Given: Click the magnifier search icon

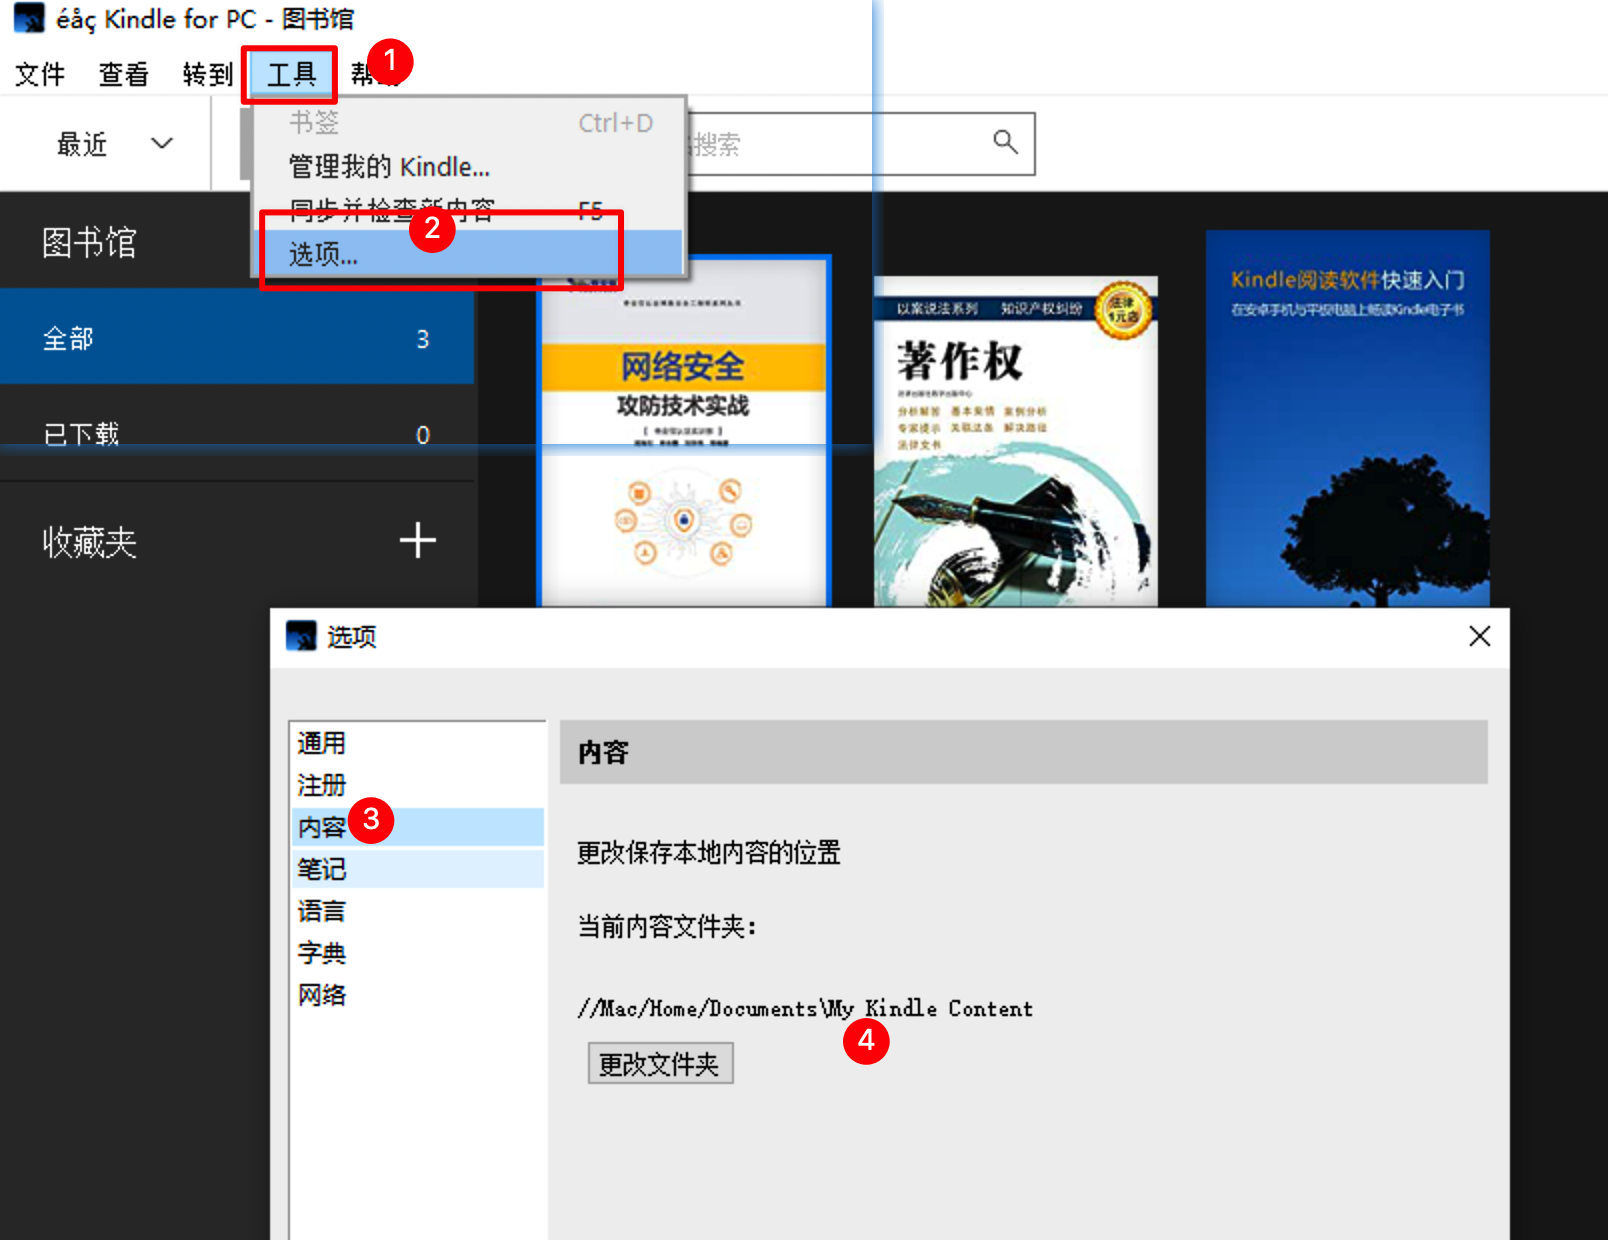Looking at the screenshot, I should coord(1005,143).
